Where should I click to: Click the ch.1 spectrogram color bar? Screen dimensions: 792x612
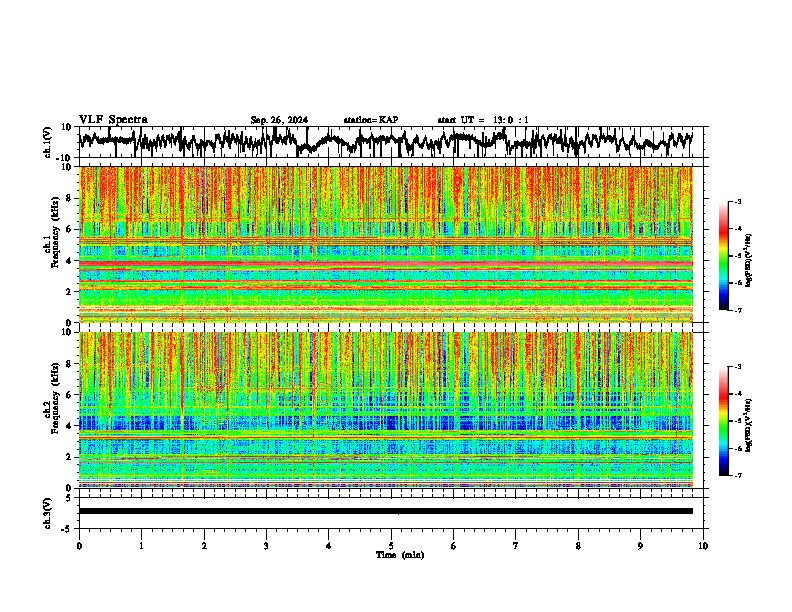click(723, 256)
